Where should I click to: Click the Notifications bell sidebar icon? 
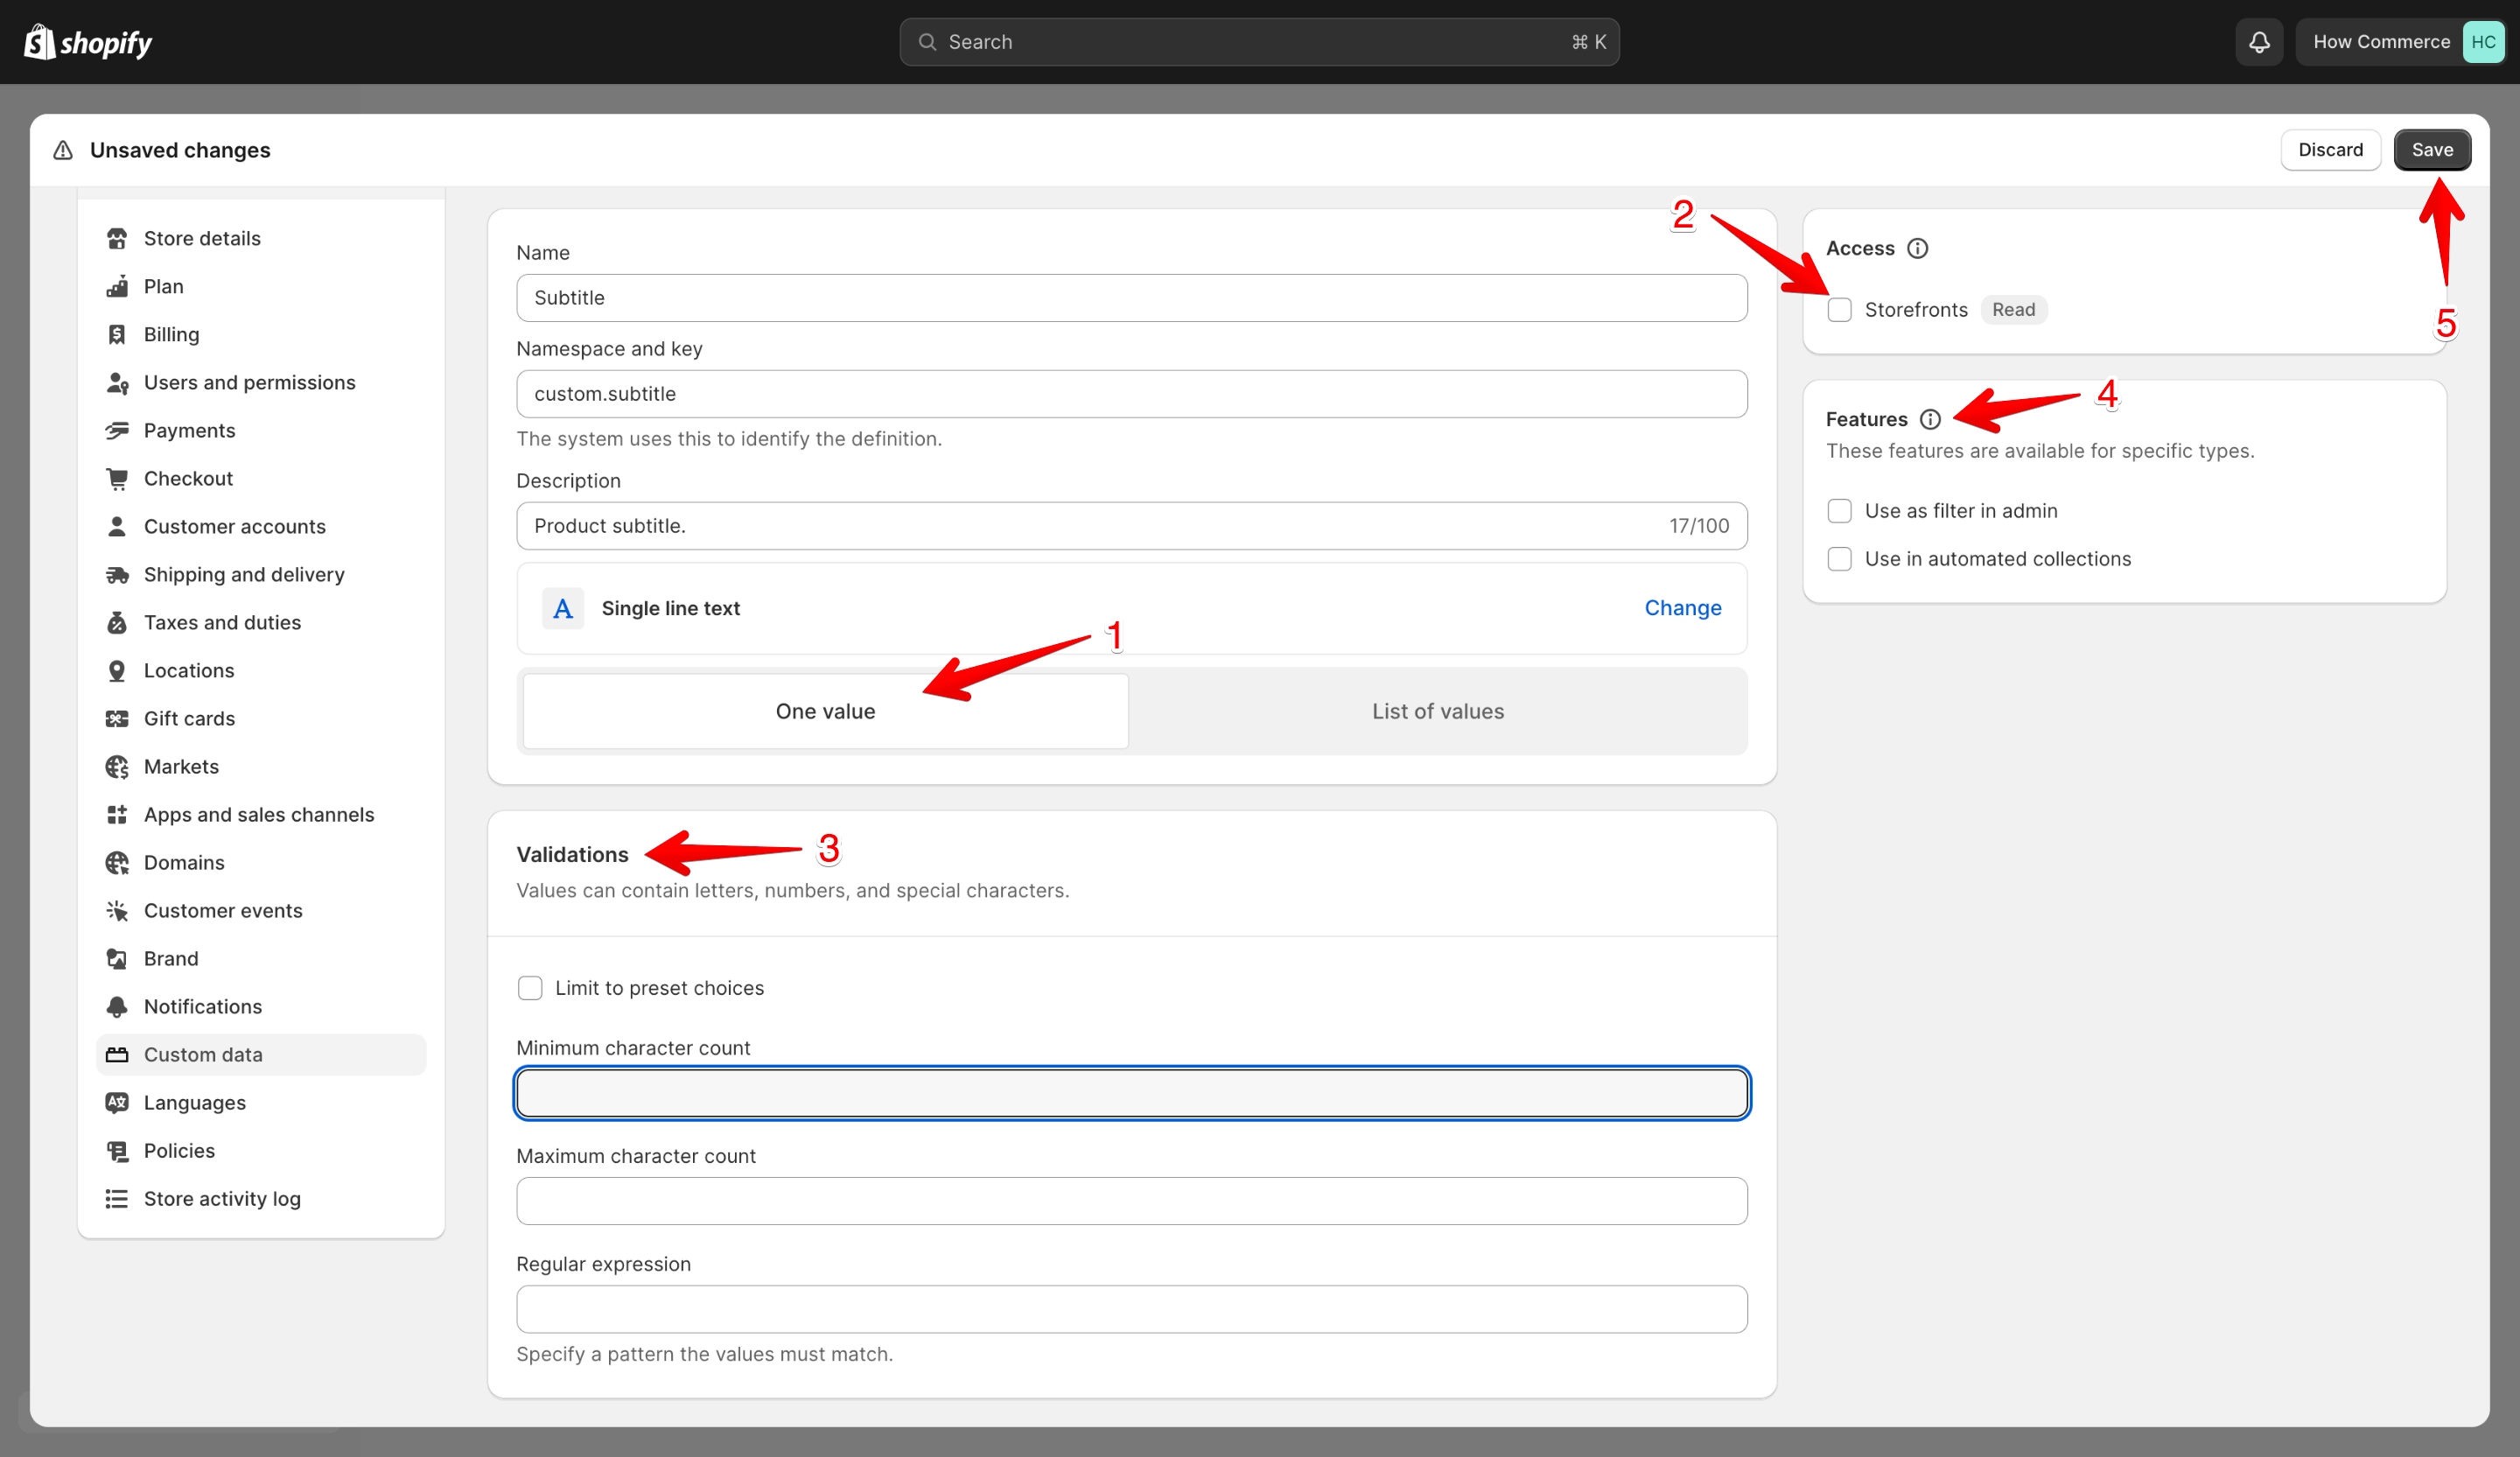click(117, 1006)
